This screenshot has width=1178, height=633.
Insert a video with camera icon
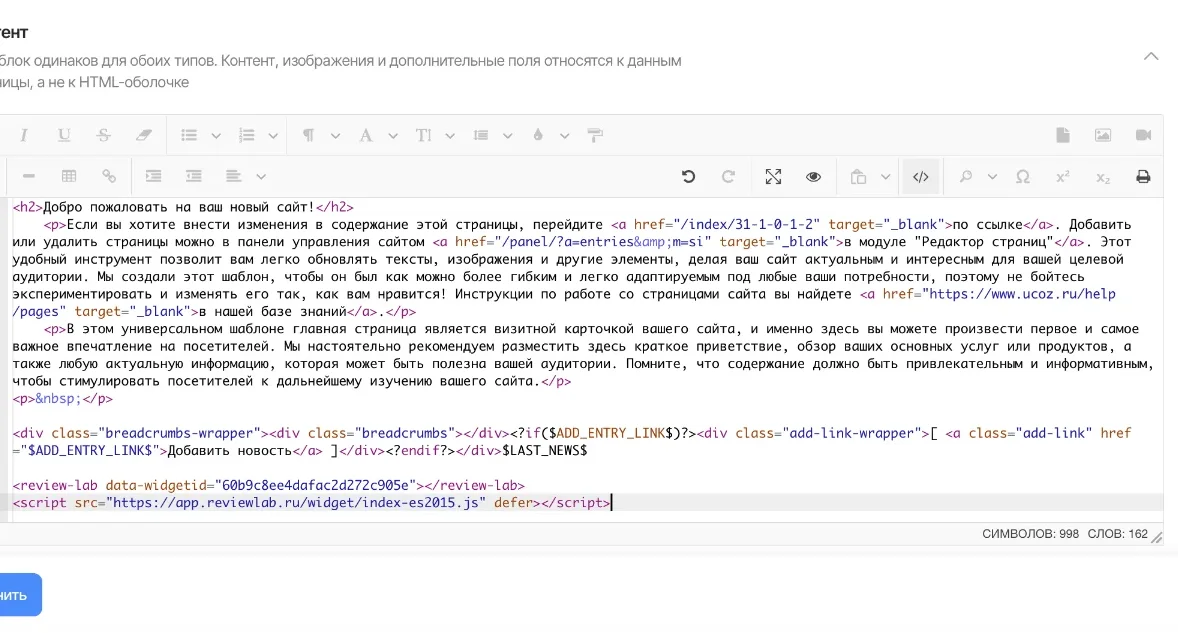1143,135
